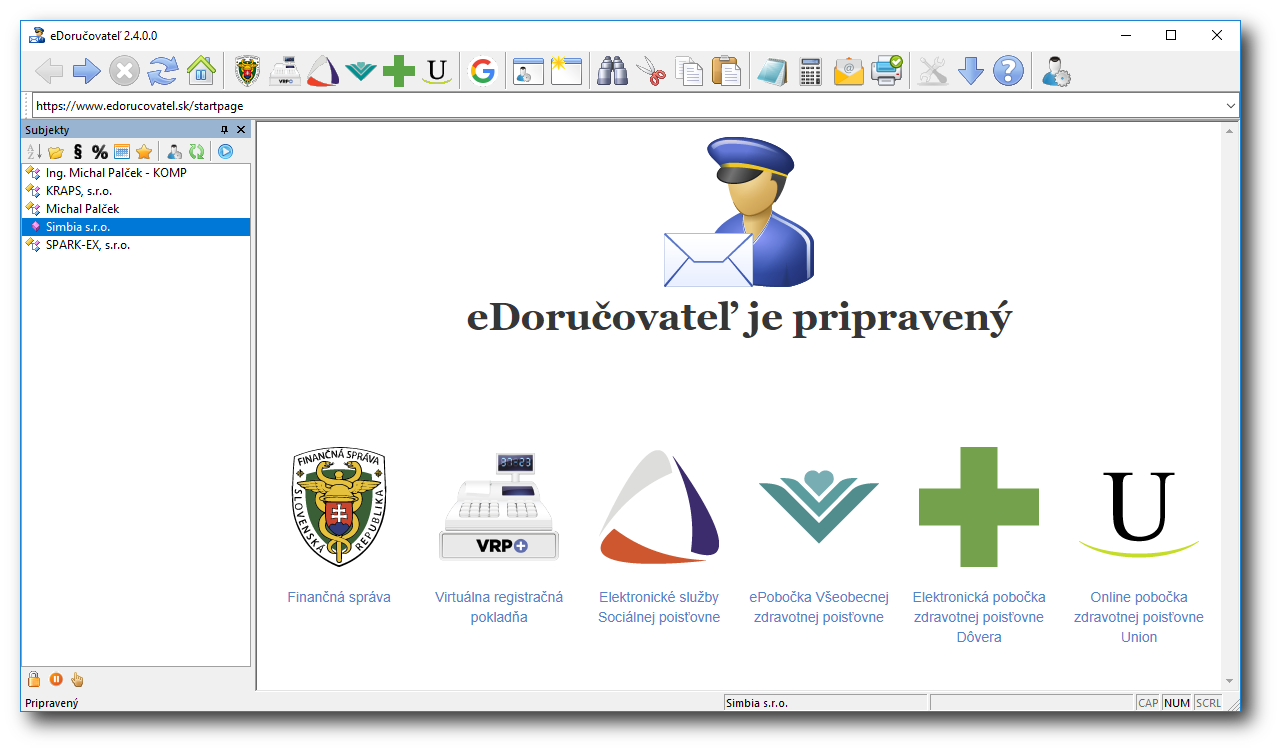Click the status bar Simbia s.r.o. text

pyautogui.click(x=757, y=703)
